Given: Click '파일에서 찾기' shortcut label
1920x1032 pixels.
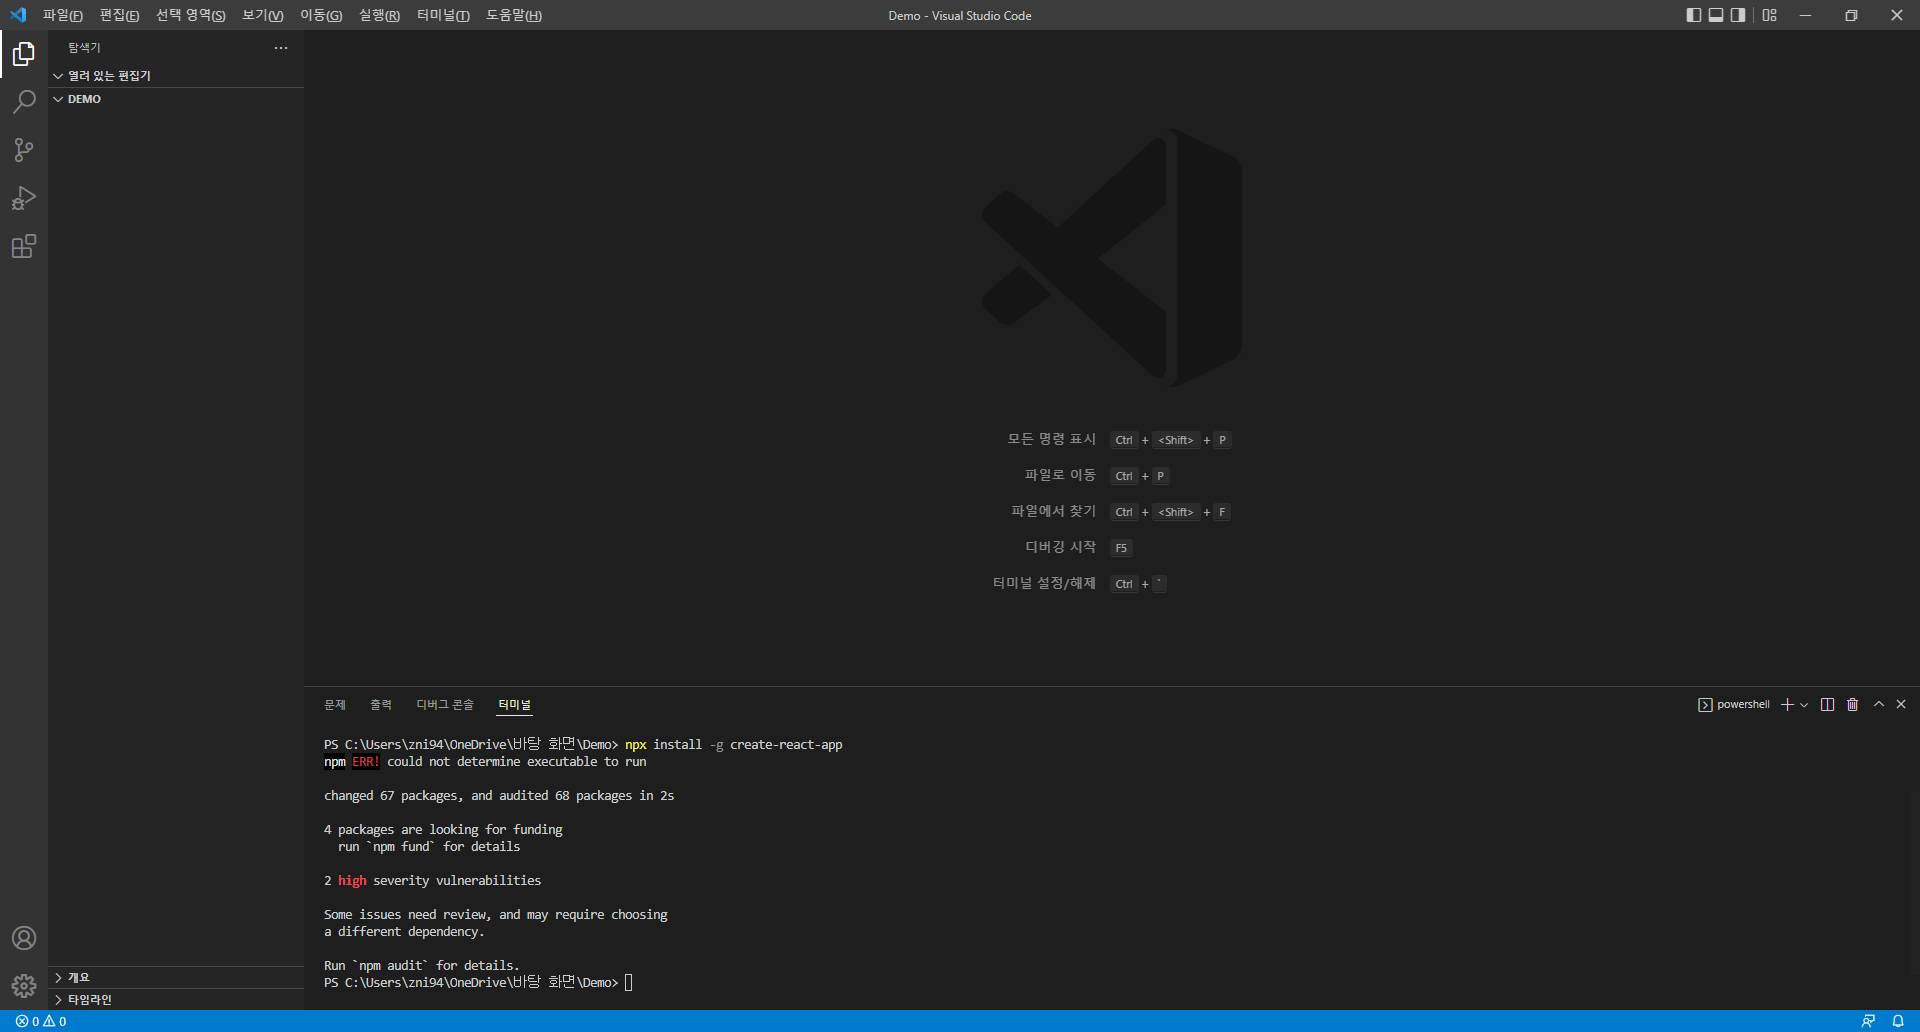Looking at the screenshot, I should coord(1053,511).
